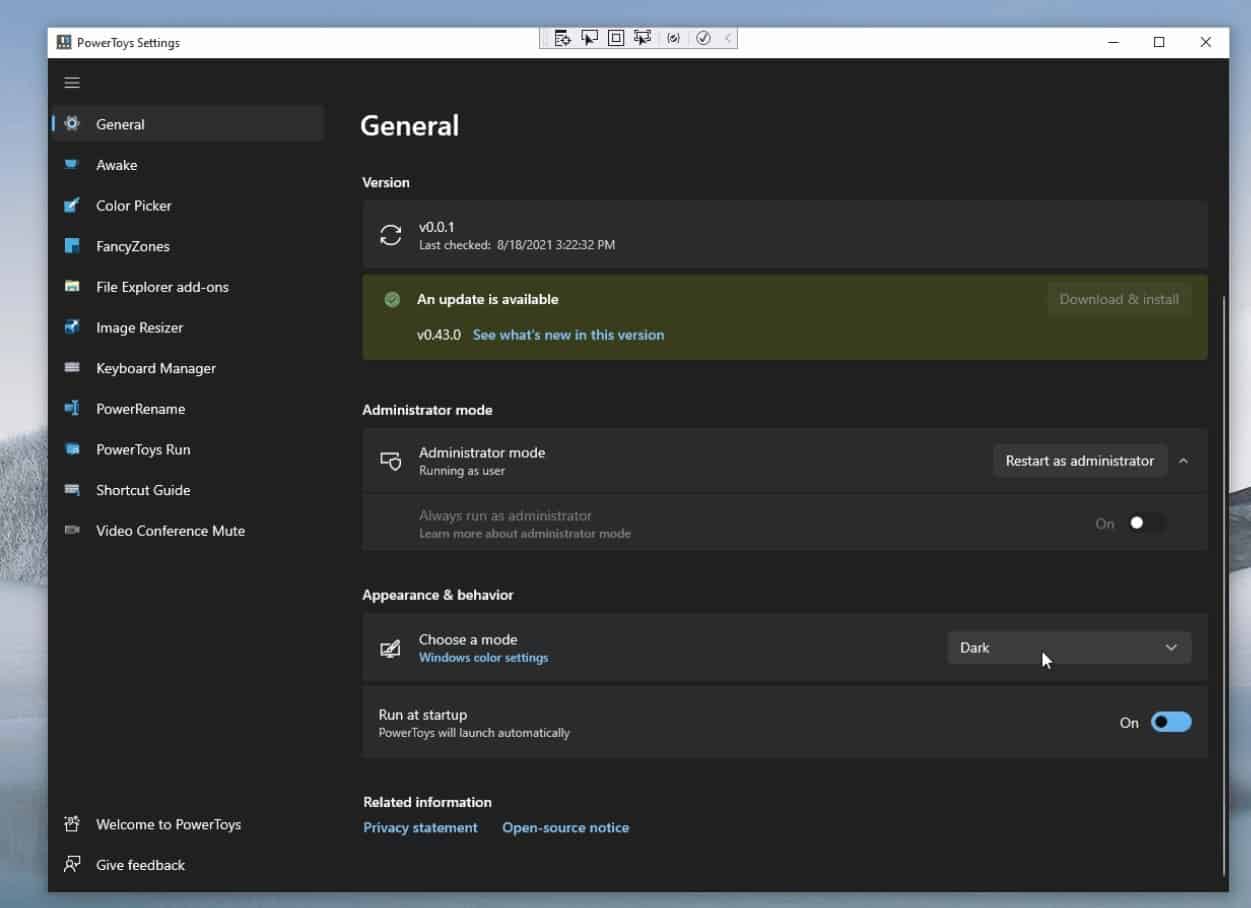Select the FancyZones icon in the sidebar
The width and height of the screenshot is (1251, 908).
(x=72, y=246)
